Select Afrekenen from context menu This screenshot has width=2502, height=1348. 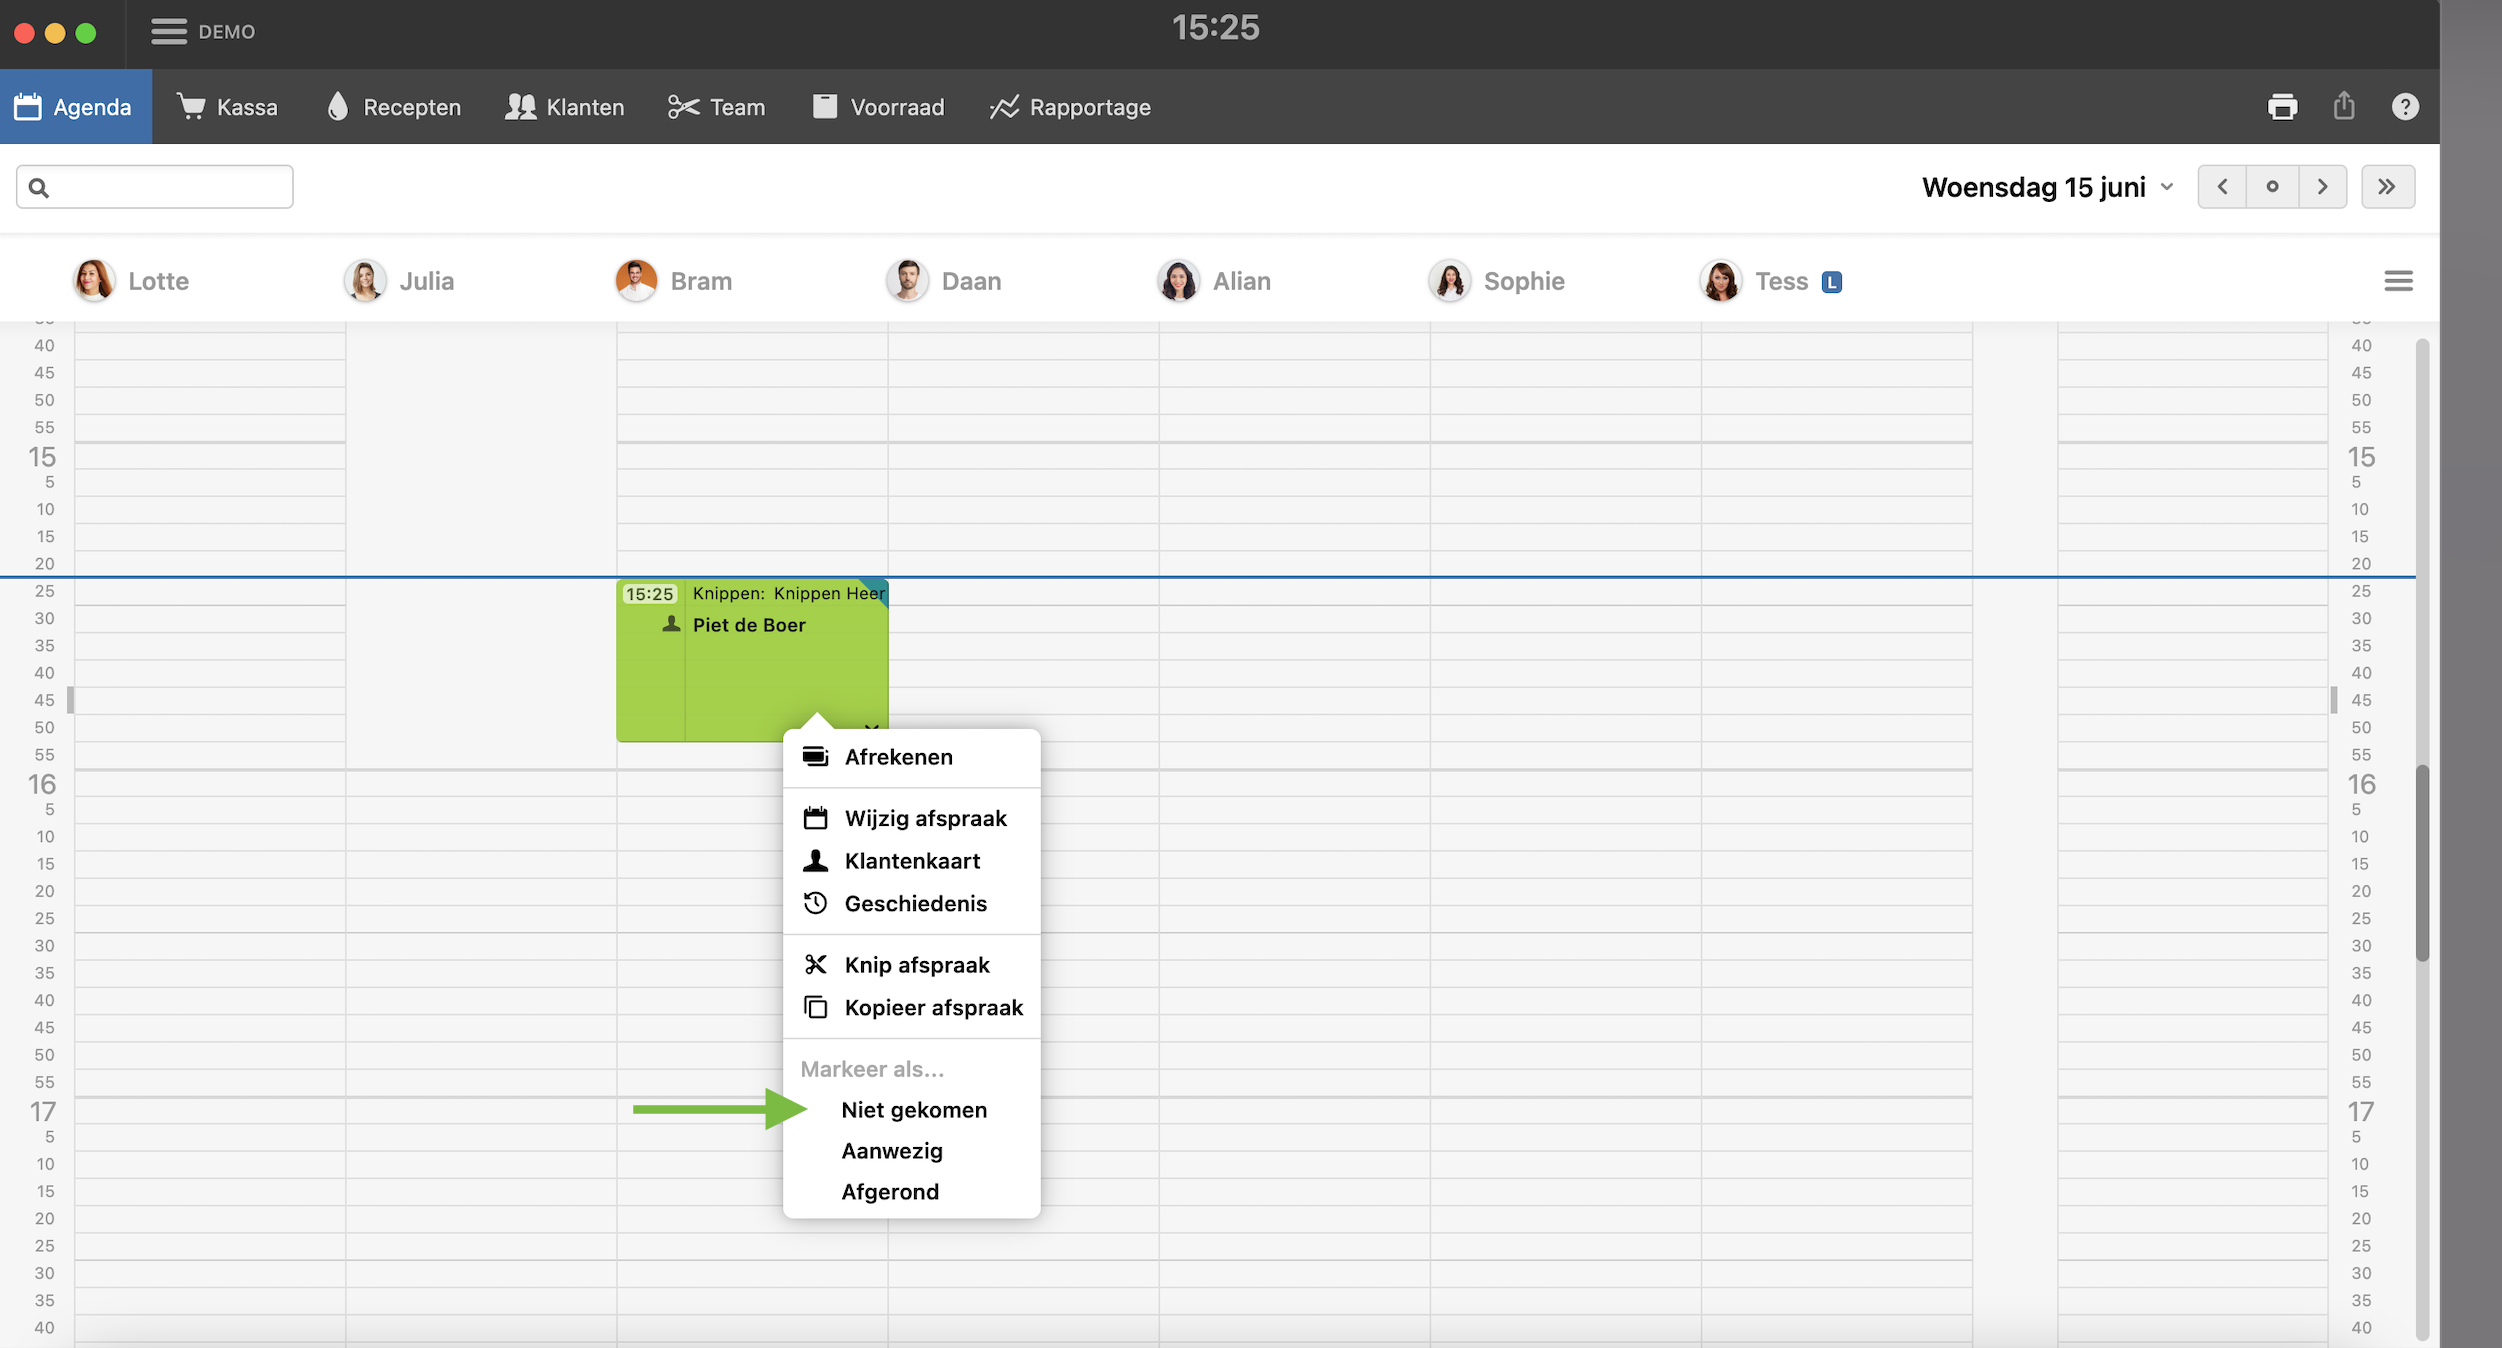click(897, 757)
